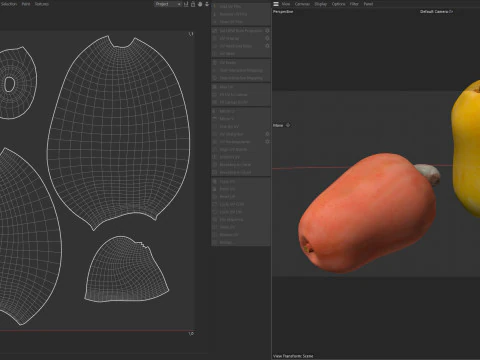480x360 pixels.
Task: Click the Default Camera label
Action: tap(436, 12)
